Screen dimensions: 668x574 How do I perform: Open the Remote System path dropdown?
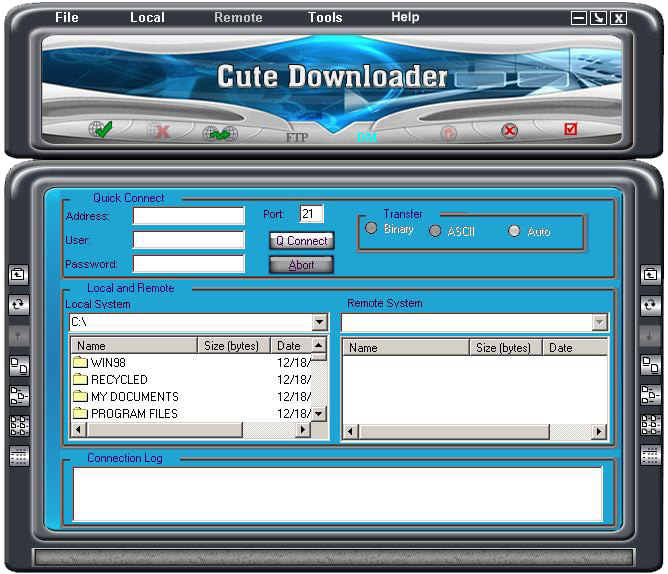pos(599,323)
